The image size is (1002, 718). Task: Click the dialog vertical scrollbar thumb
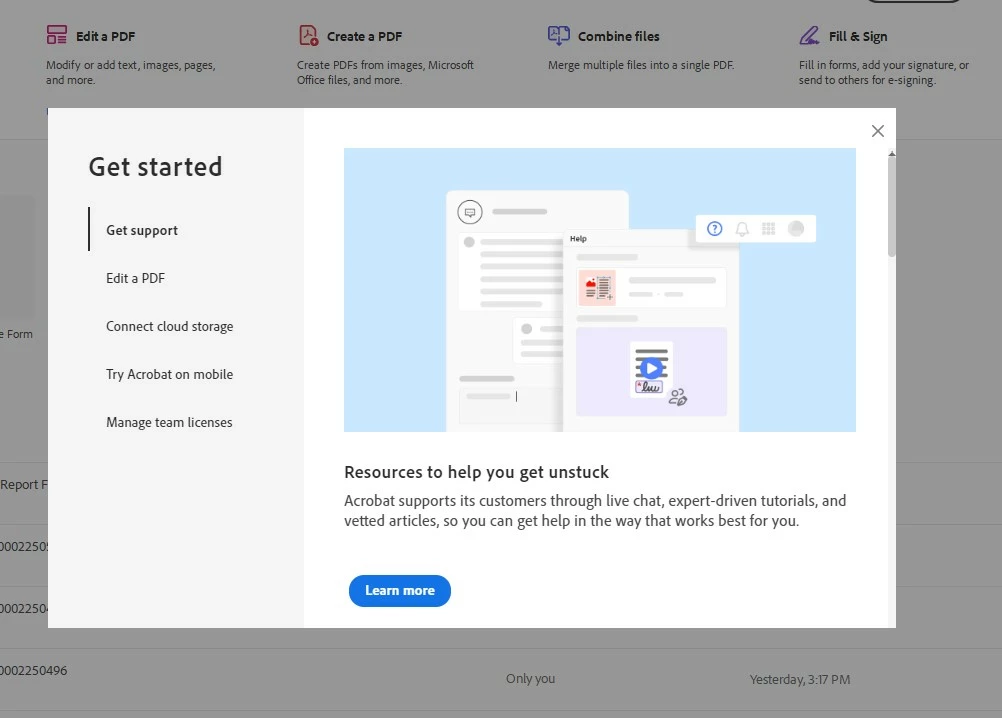coord(891,207)
